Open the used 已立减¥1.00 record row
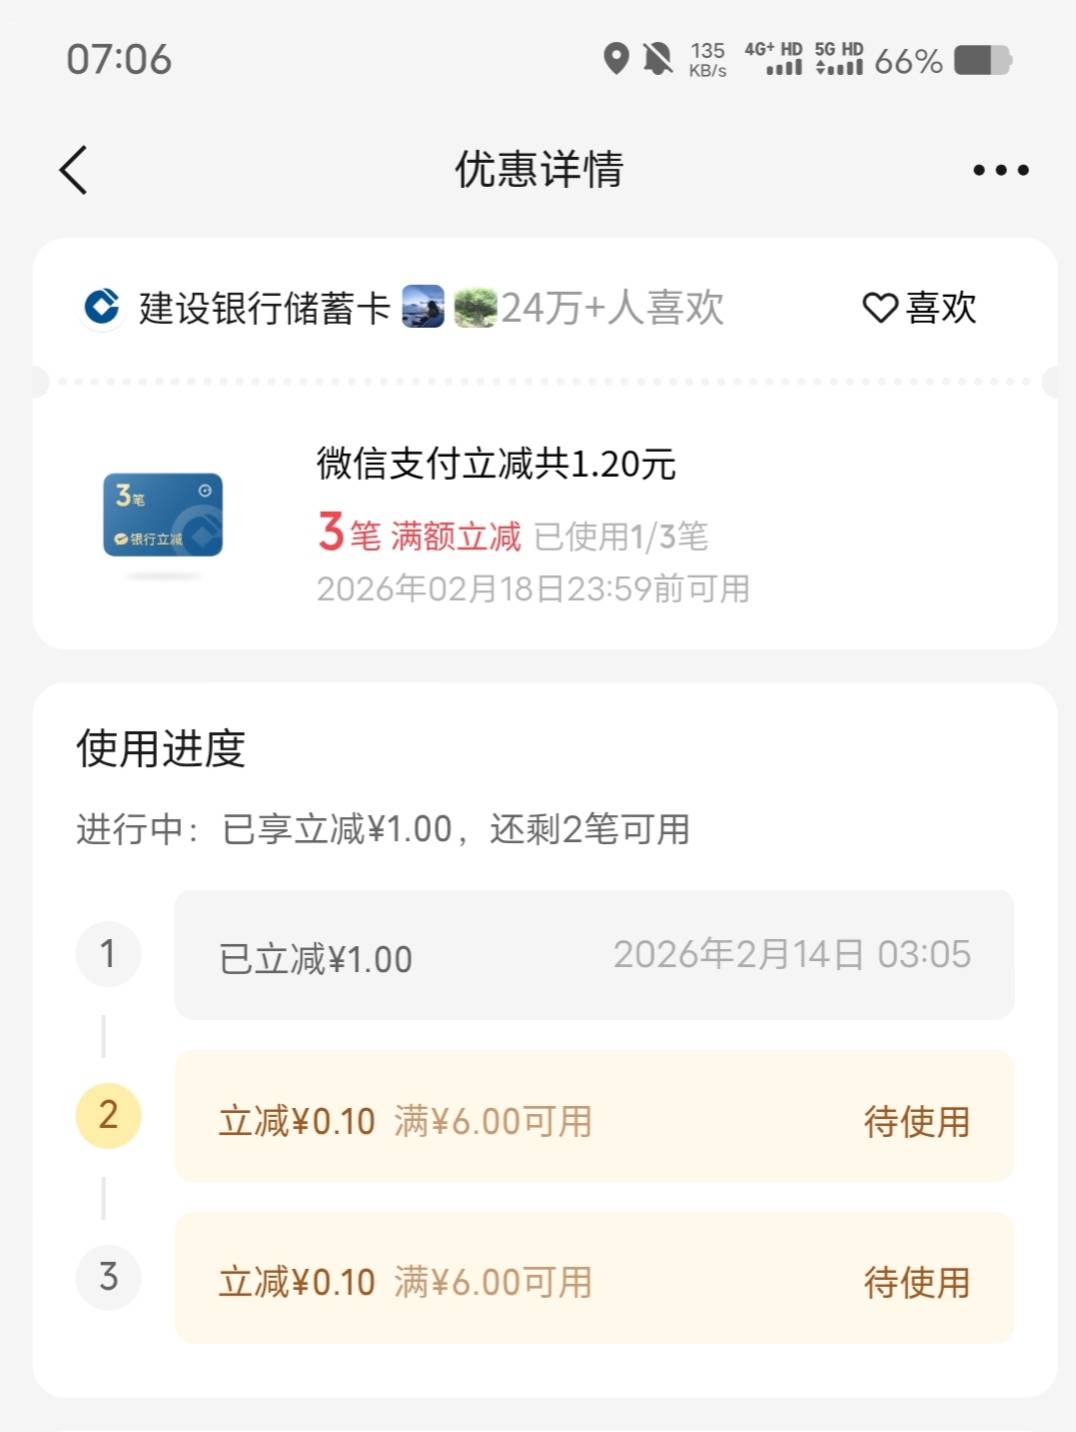This screenshot has width=1076, height=1432. [594, 956]
